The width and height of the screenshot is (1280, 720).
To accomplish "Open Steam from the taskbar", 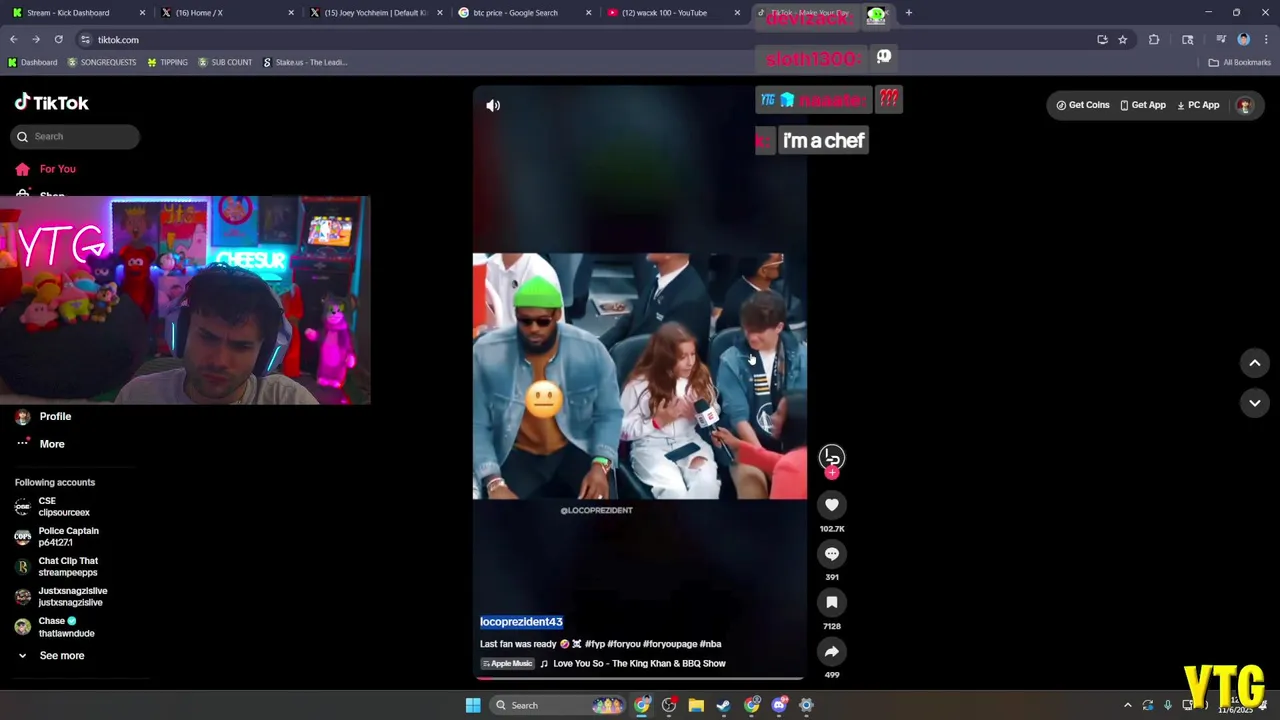I will pos(723,706).
